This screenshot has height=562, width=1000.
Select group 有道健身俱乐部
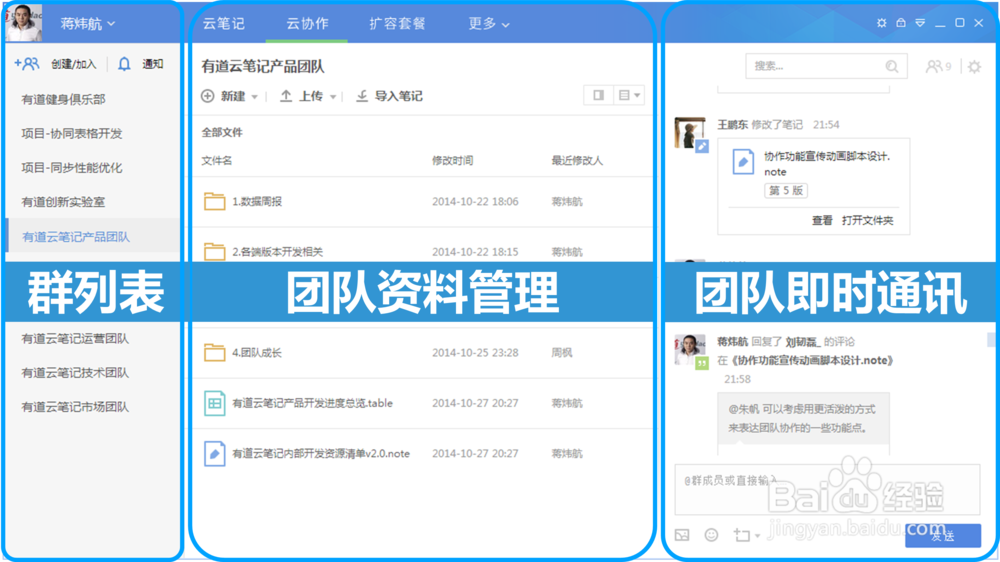point(63,99)
